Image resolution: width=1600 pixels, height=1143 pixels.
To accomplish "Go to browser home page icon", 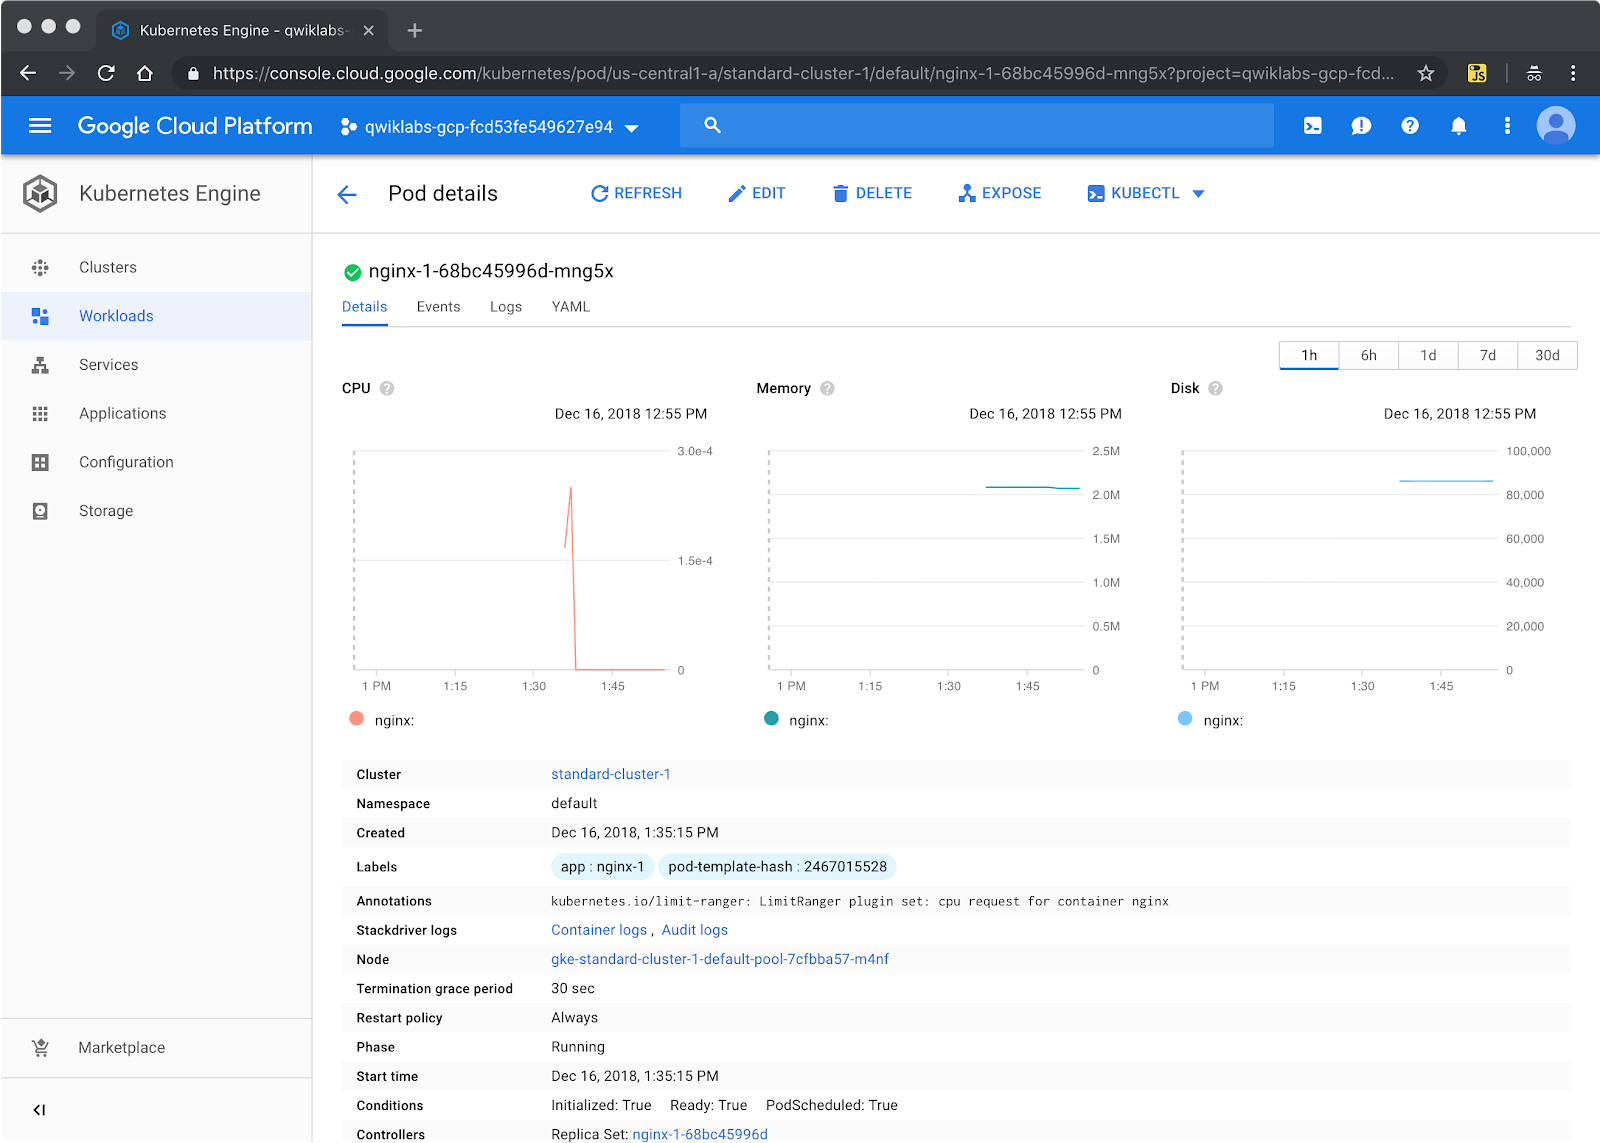I will (145, 73).
